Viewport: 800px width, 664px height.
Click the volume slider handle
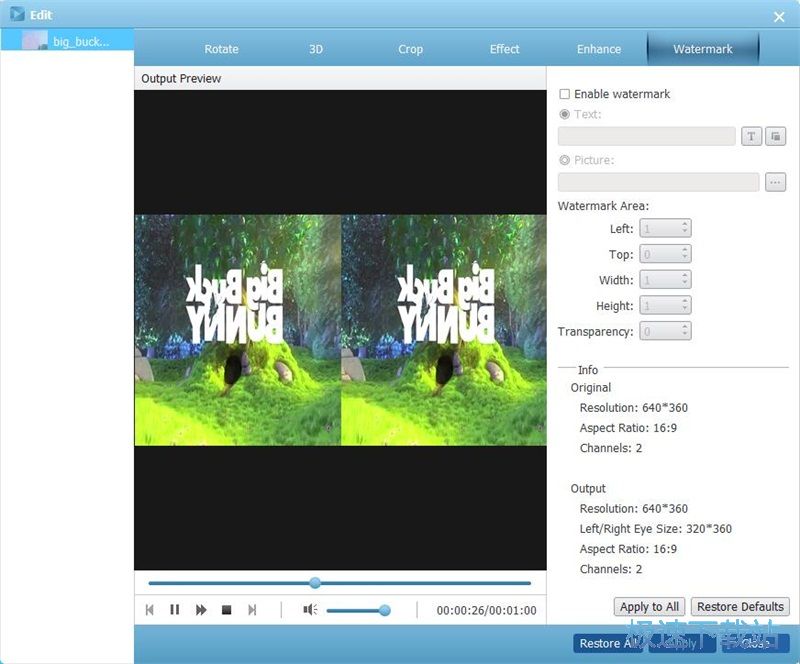385,610
